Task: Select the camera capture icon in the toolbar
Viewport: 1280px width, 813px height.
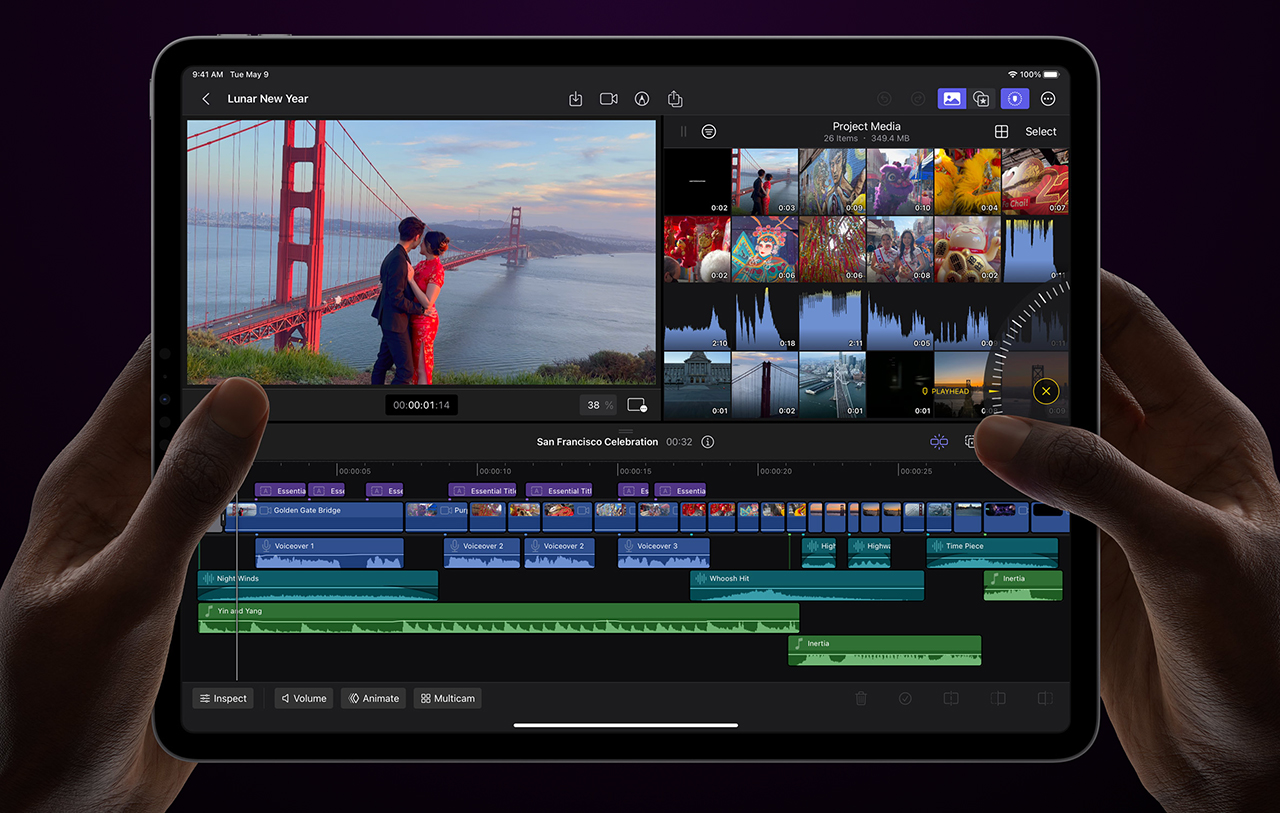Action: pos(608,99)
